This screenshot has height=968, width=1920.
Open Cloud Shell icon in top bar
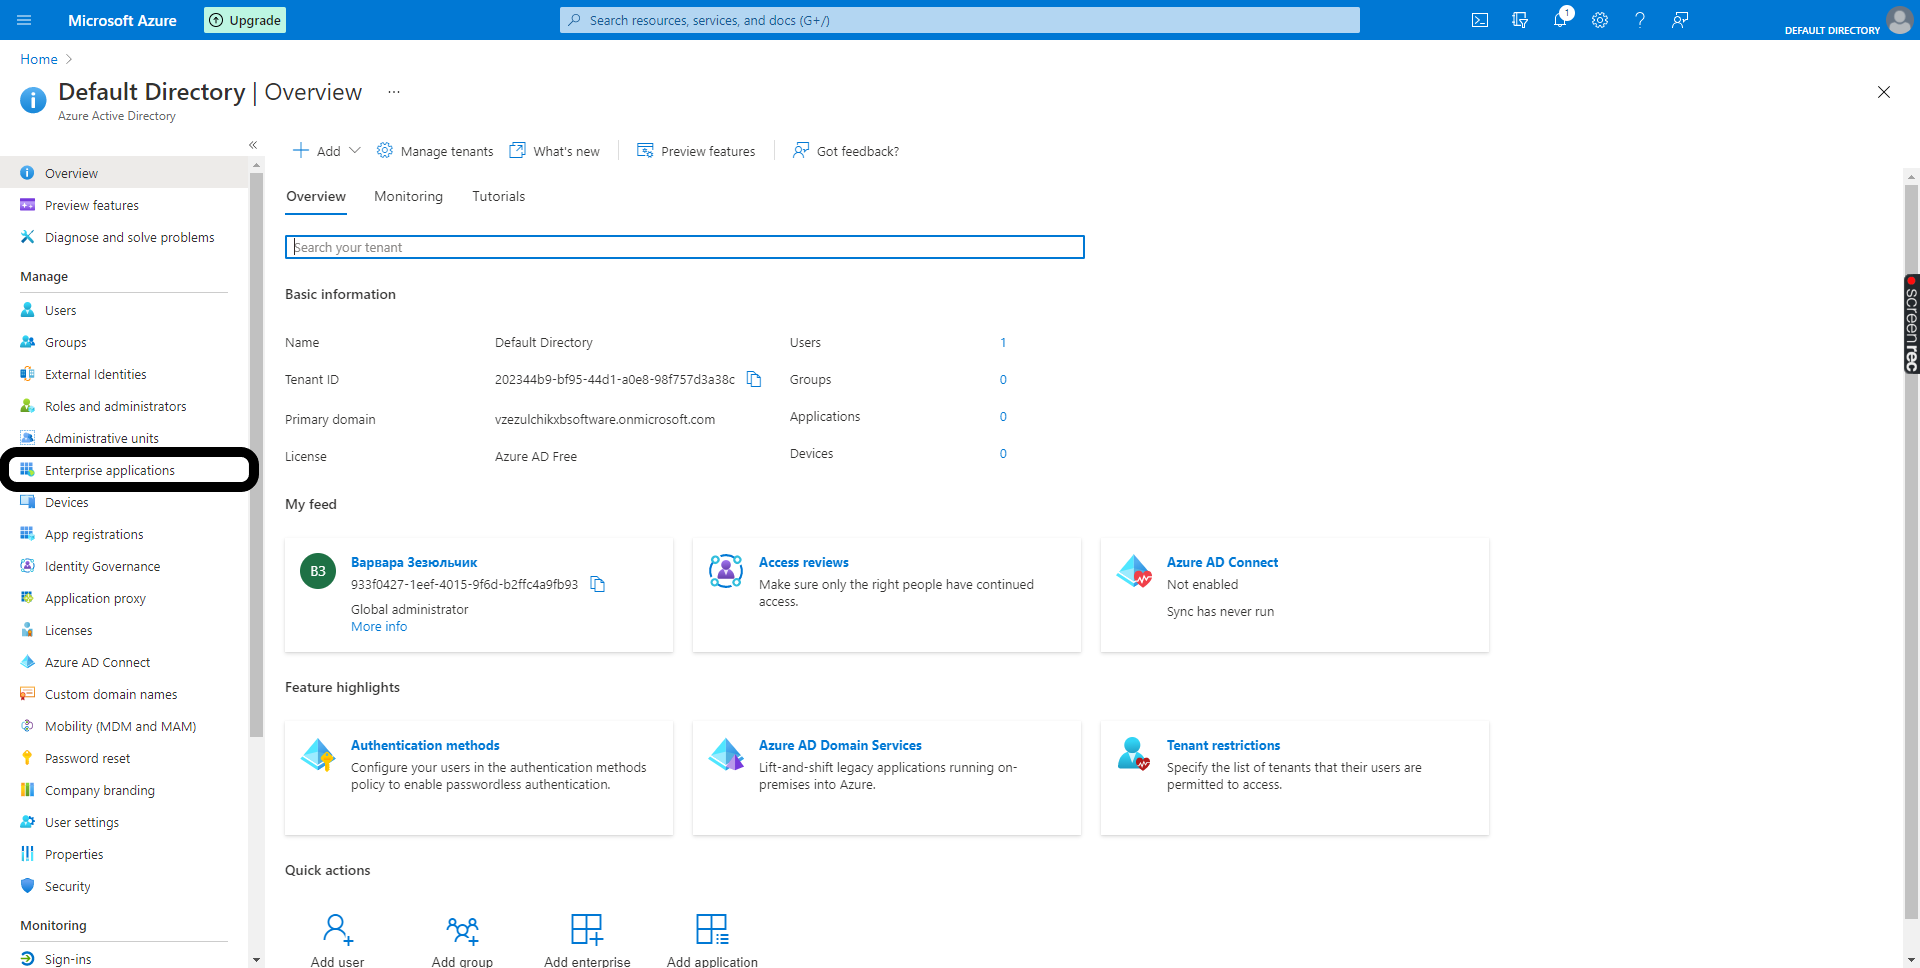point(1480,20)
